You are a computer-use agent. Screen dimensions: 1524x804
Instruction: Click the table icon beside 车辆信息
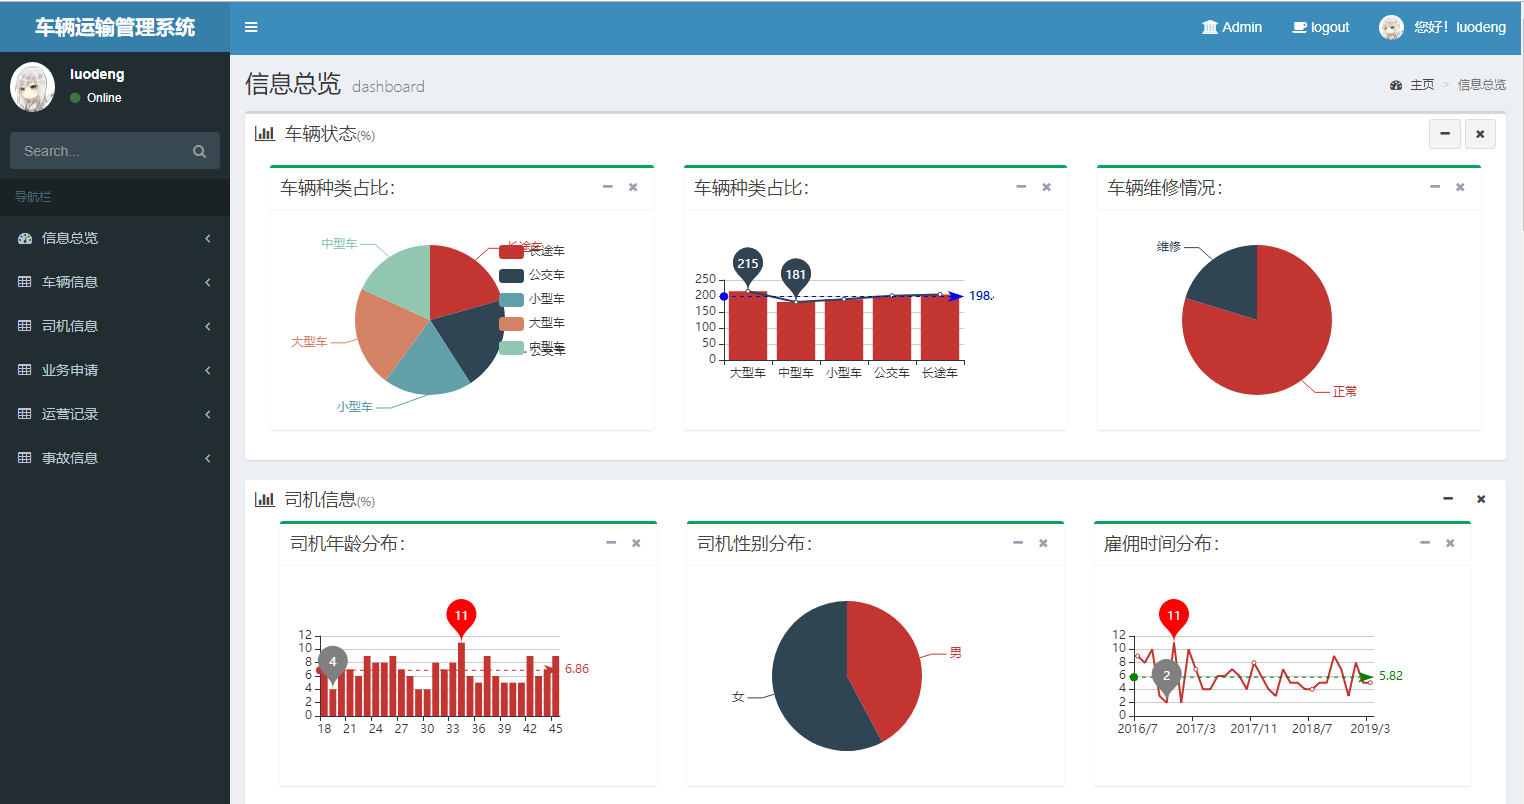[x=25, y=282]
